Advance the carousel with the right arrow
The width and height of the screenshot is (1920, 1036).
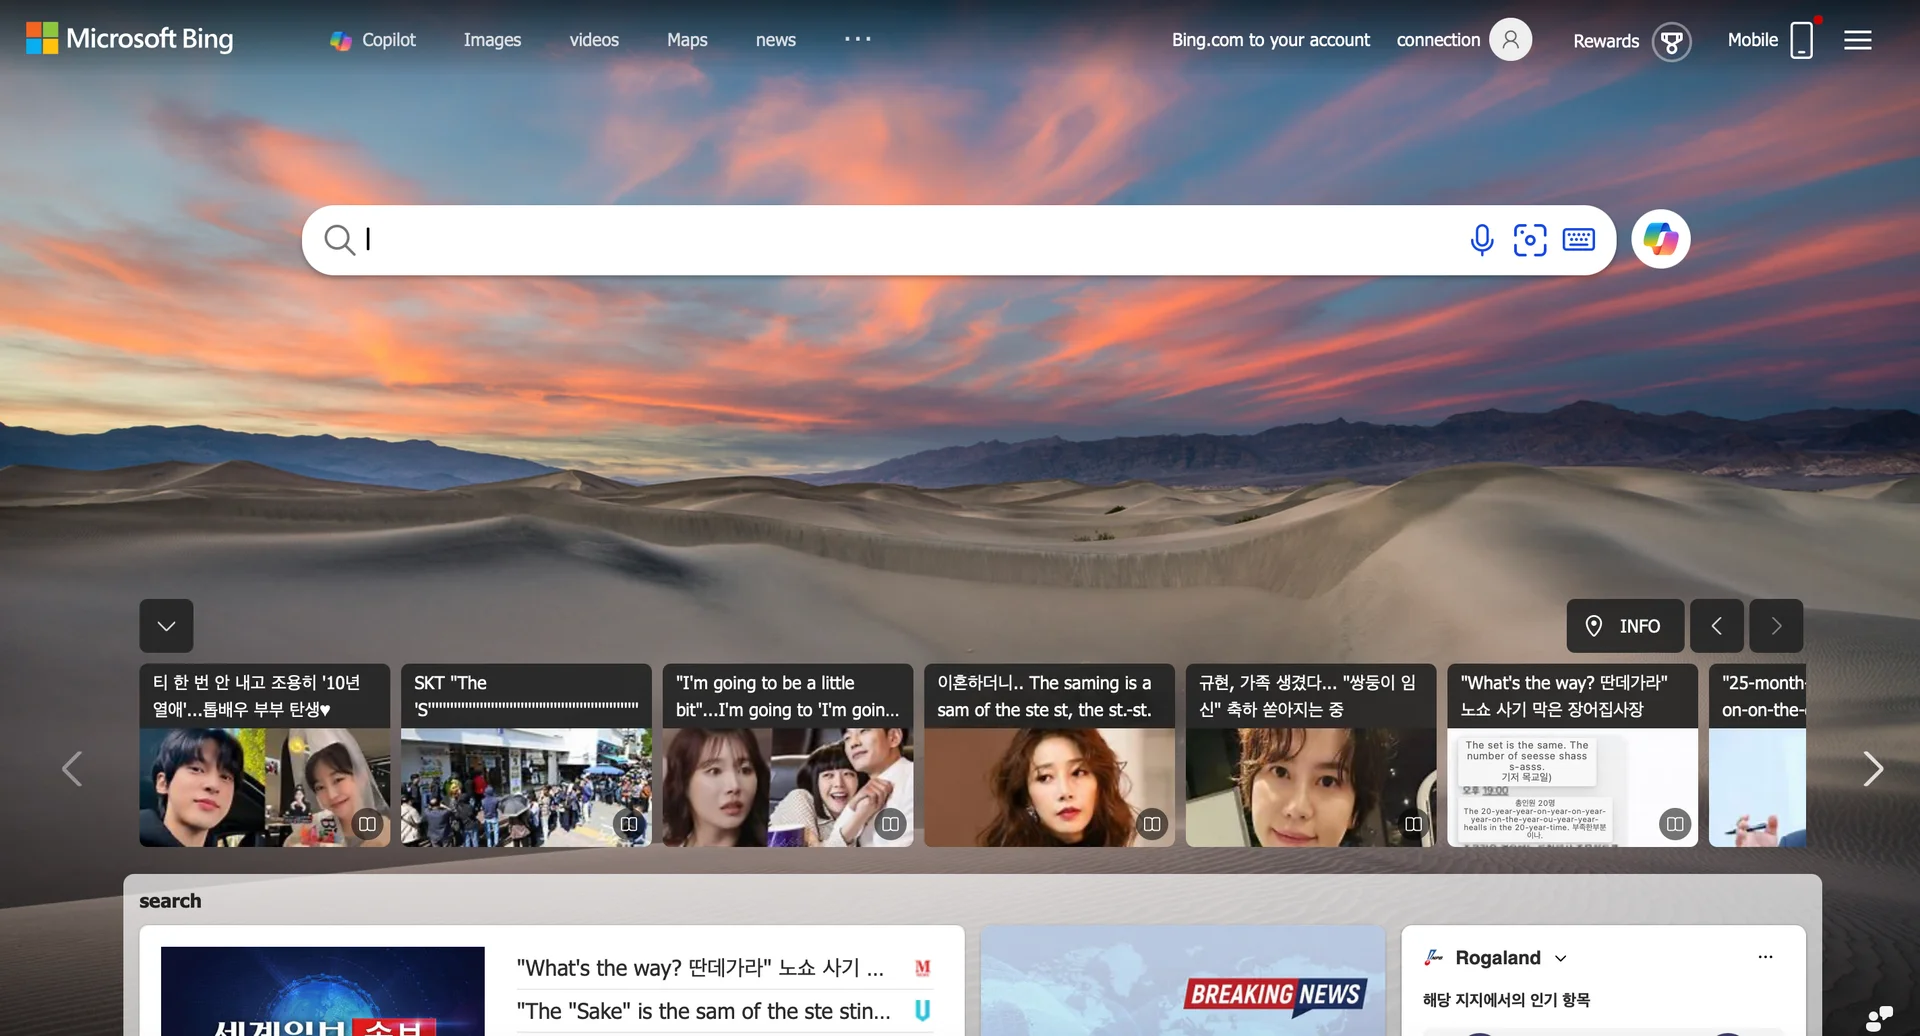[1874, 768]
